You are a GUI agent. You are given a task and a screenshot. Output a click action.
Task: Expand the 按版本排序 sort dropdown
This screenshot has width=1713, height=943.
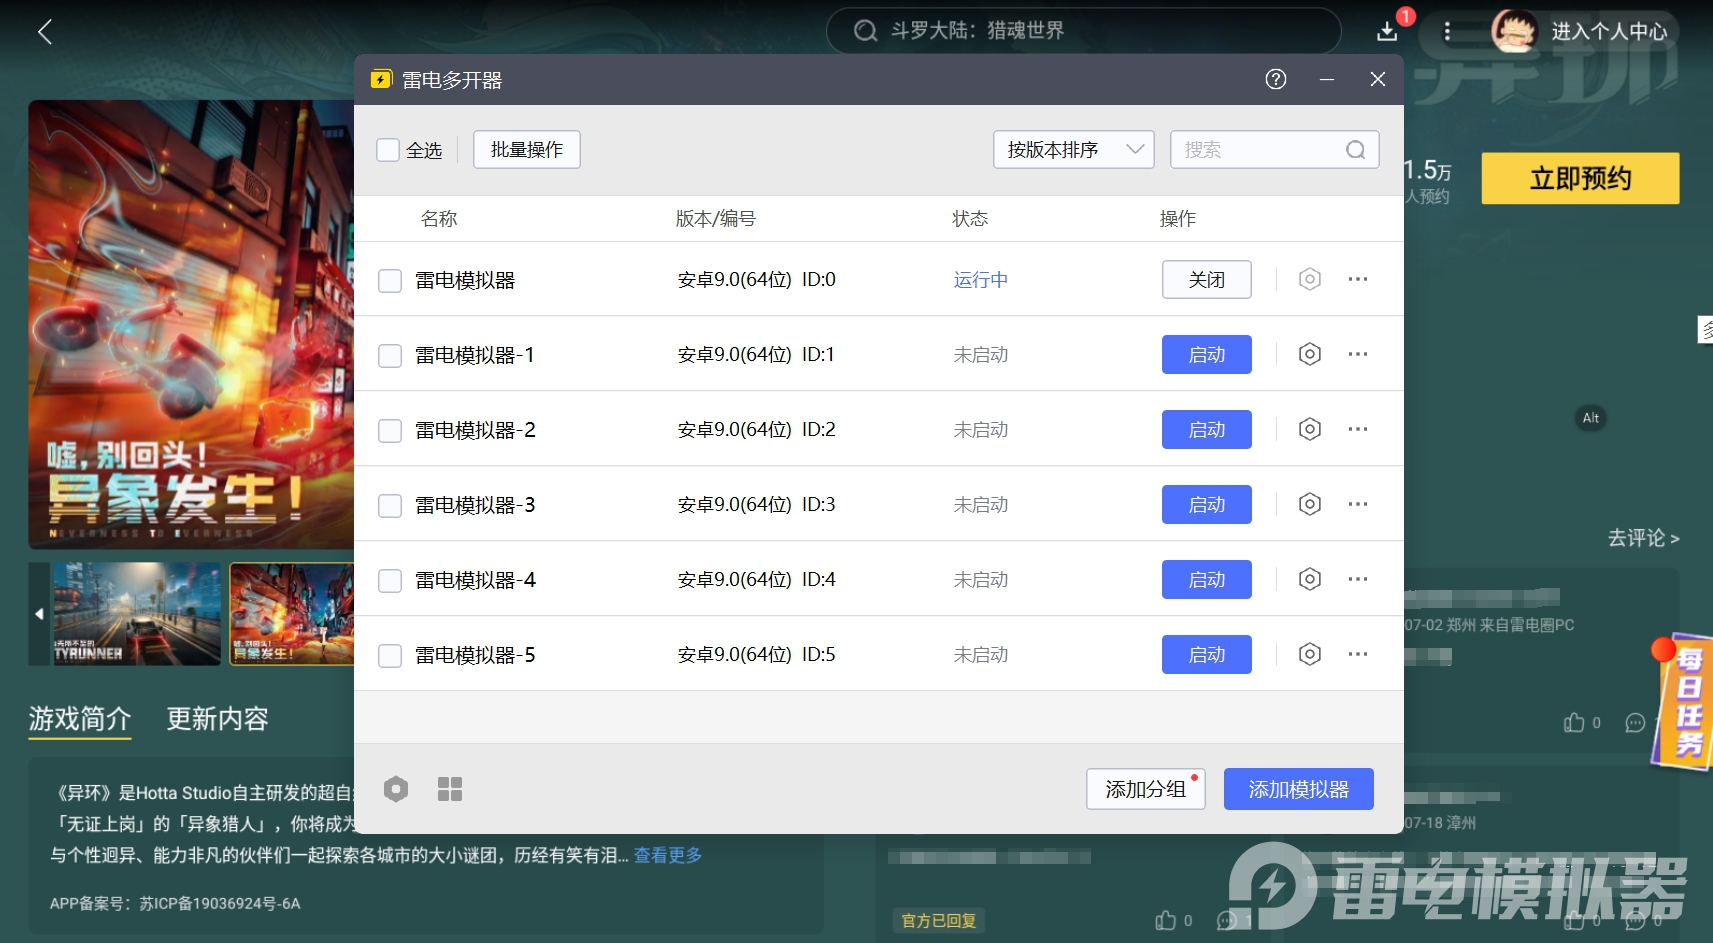[1073, 150]
